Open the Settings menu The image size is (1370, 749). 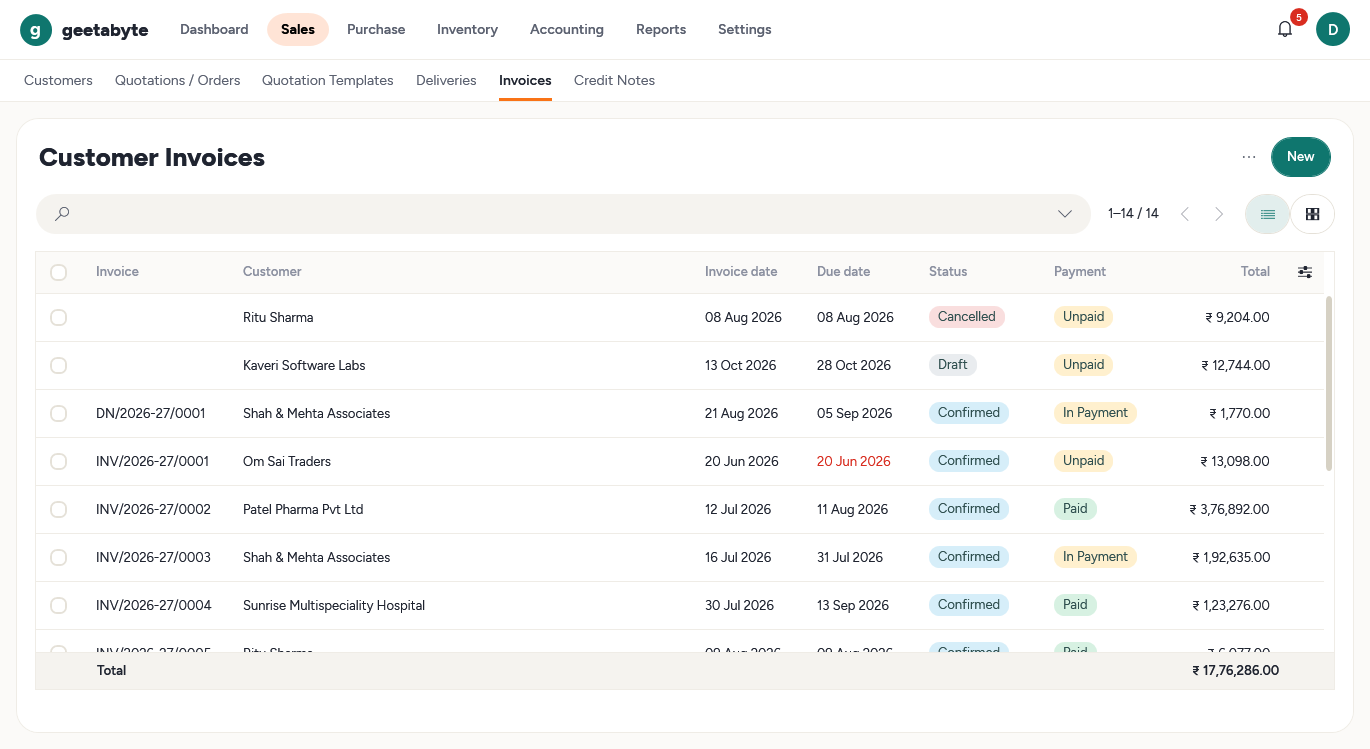click(745, 30)
